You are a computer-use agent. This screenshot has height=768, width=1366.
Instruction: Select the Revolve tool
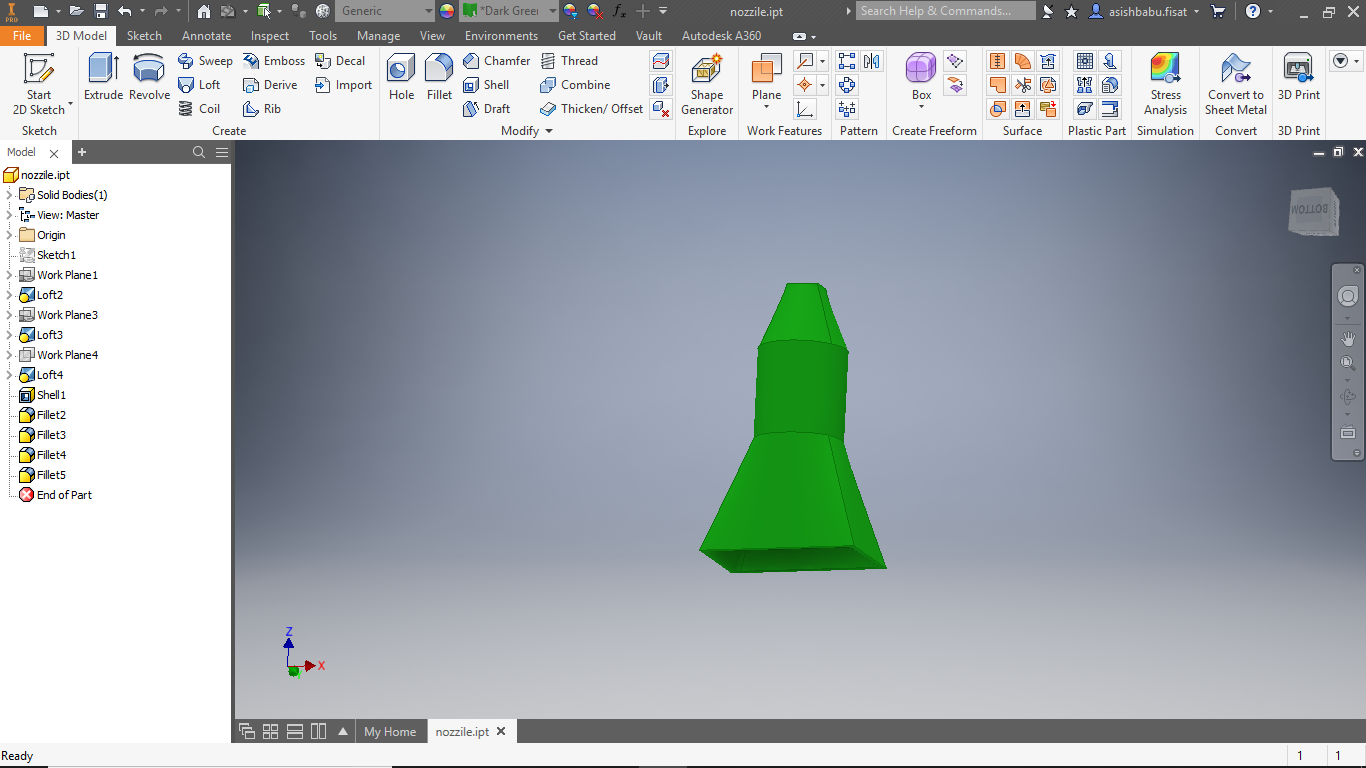click(149, 77)
